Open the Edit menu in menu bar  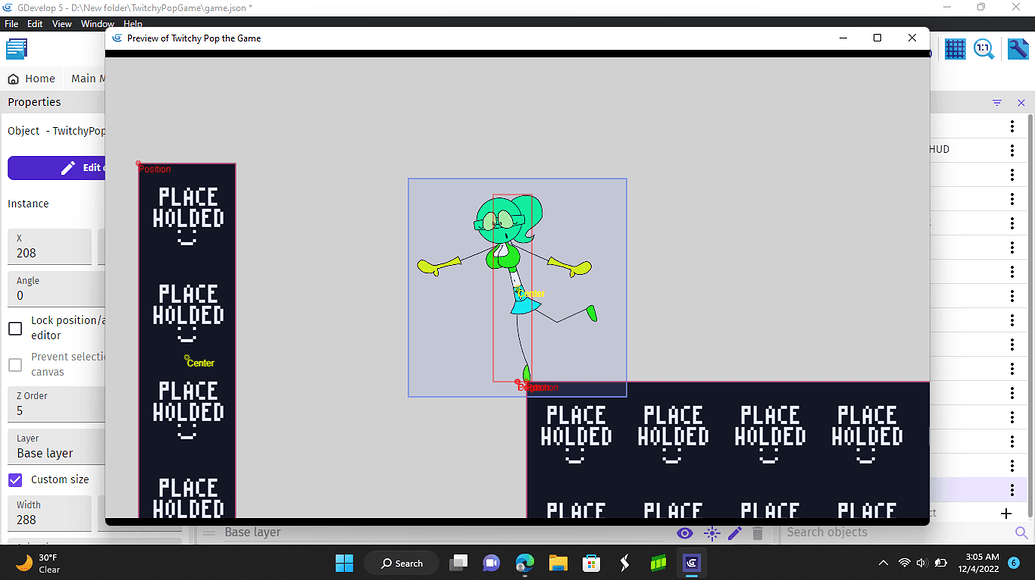coord(35,23)
